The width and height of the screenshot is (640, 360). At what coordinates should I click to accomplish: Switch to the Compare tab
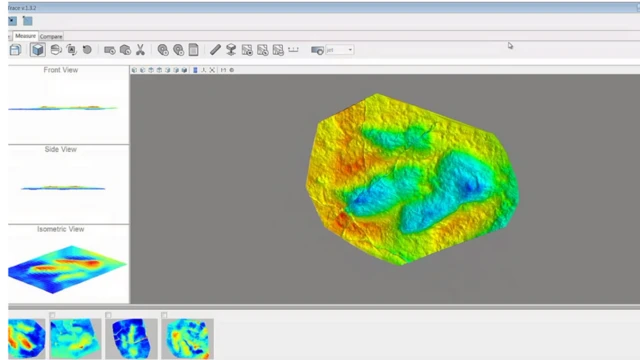pos(51,36)
